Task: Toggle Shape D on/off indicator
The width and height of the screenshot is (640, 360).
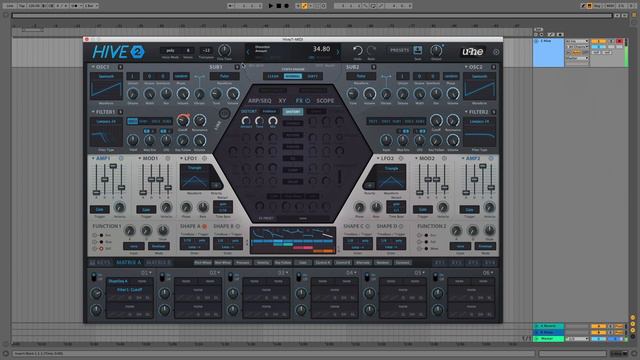Action: pyautogui.click(x=401, y=226)
